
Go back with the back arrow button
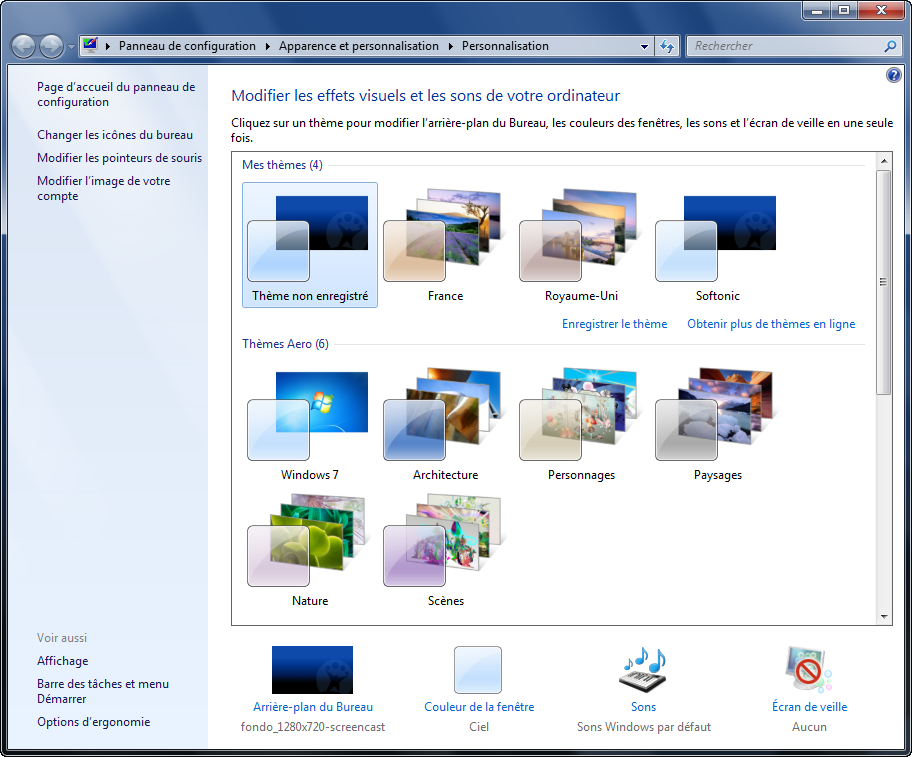tap(24, 46)
